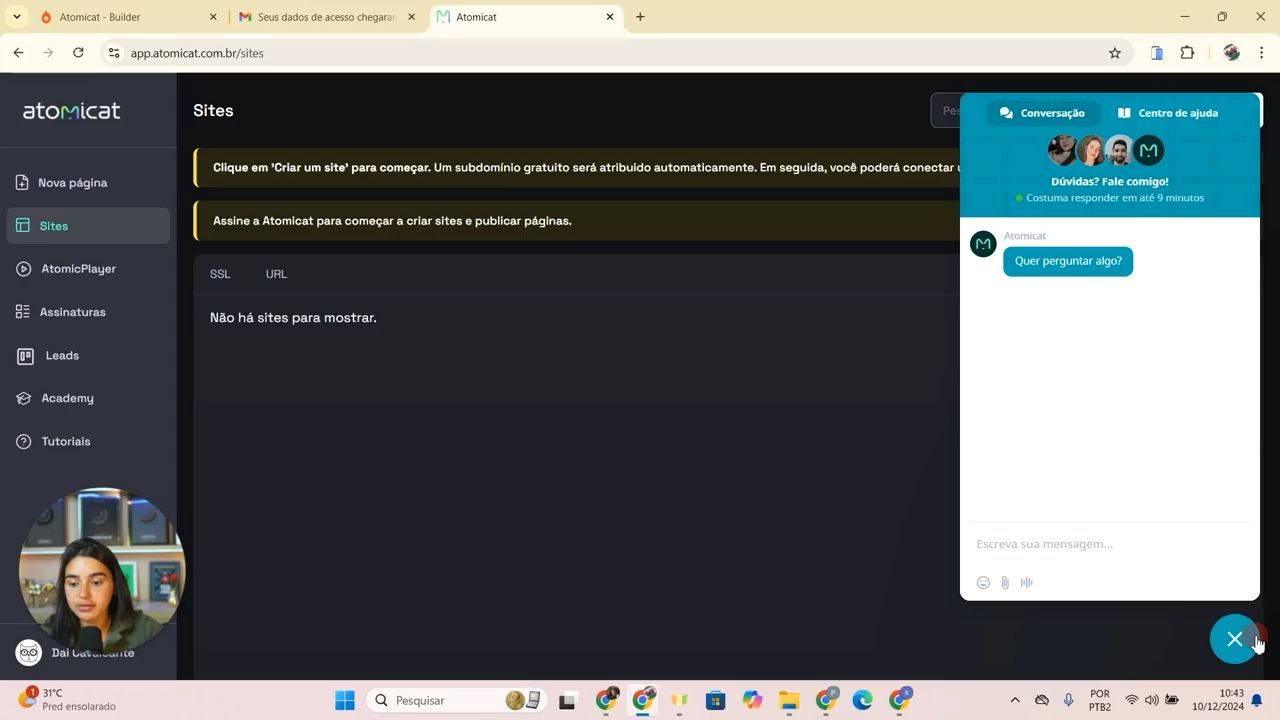Click the atomicat logo
This screenshot has width=1280, height=720.
pyautogui.click(x=71, y=111)
